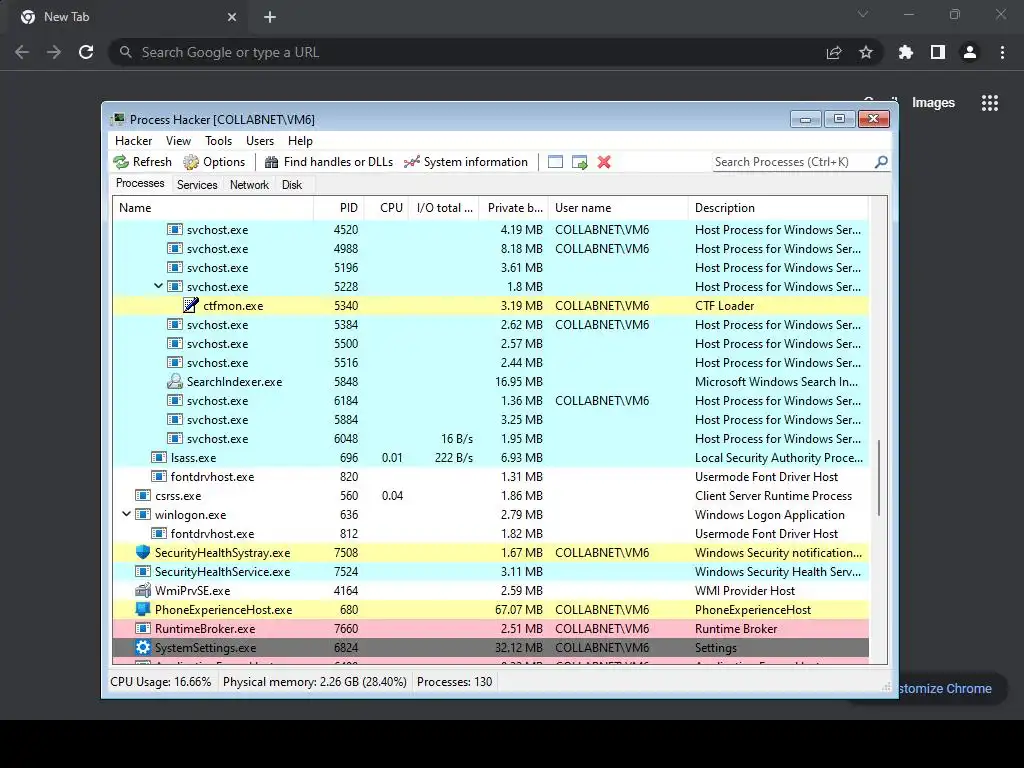
Task: Open Options with the gear icon
Action: [191, 162]
